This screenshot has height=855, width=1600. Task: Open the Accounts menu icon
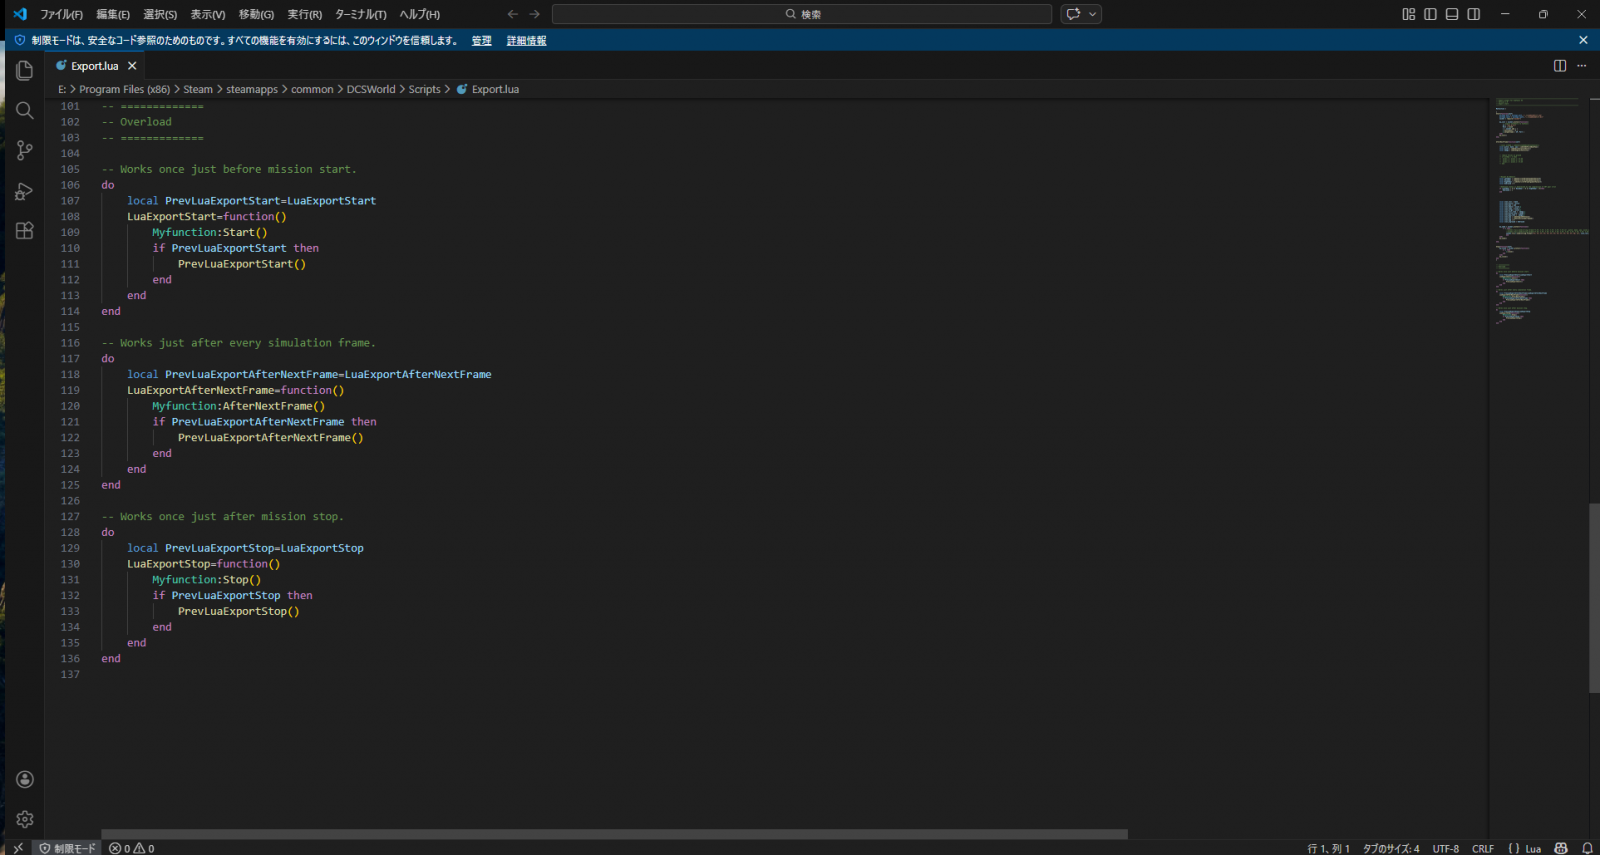point(25,779)
